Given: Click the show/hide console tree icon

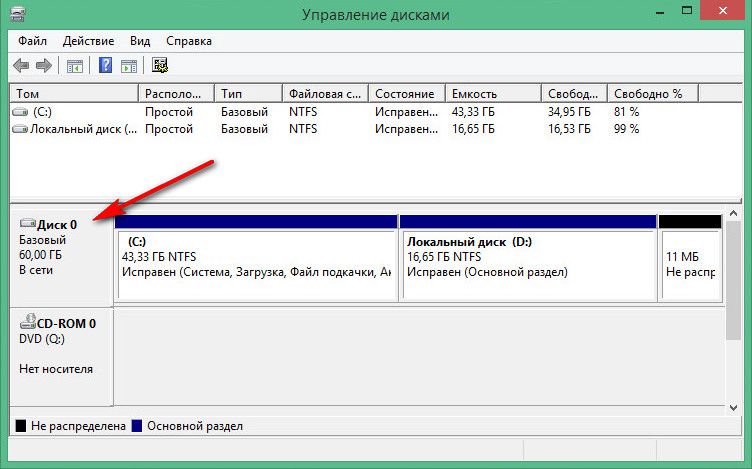Looking at the screenshot, I should click(x=74, y=66).
